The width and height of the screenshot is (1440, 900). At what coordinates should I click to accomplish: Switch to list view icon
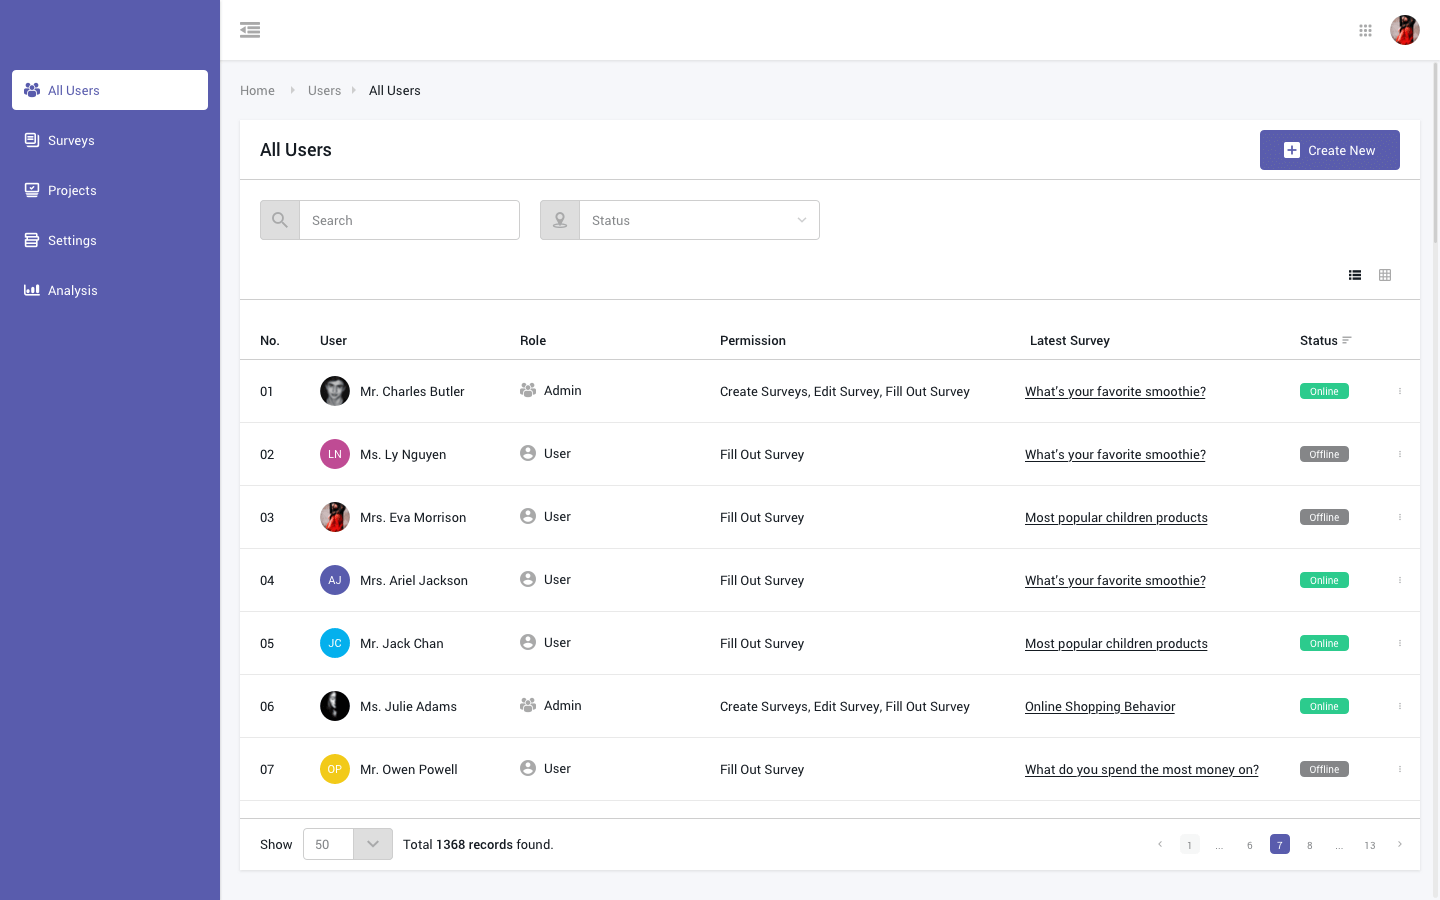click(x=1355, y=275)
